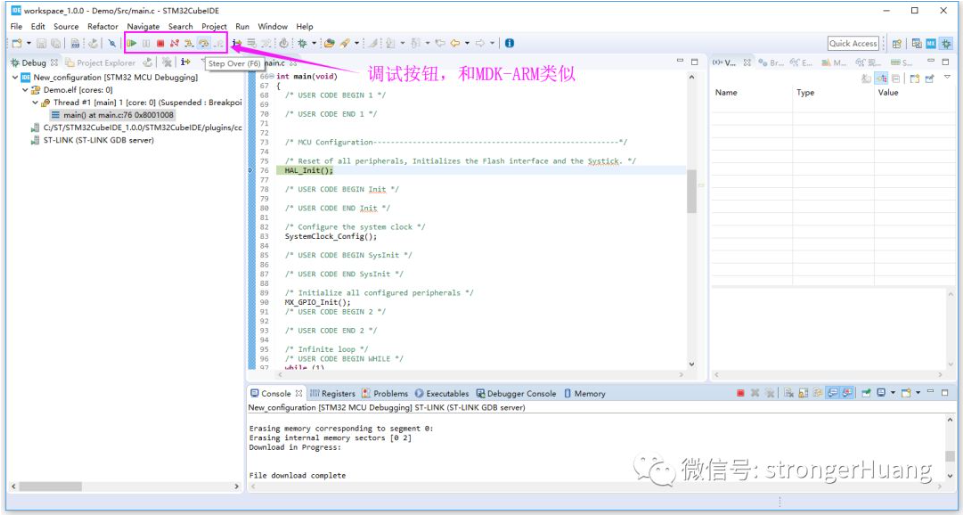The image size is (963, 522).
Task: Switch to the Registers tab
Action: (x=332, y=393)
